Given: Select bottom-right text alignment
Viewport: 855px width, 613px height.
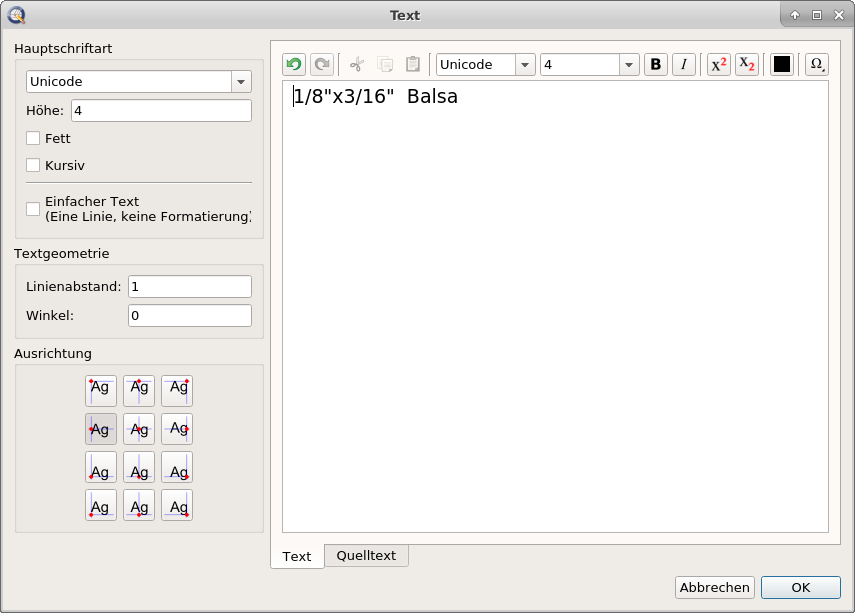Looking at the screenshot, I should tap(177, 505).
